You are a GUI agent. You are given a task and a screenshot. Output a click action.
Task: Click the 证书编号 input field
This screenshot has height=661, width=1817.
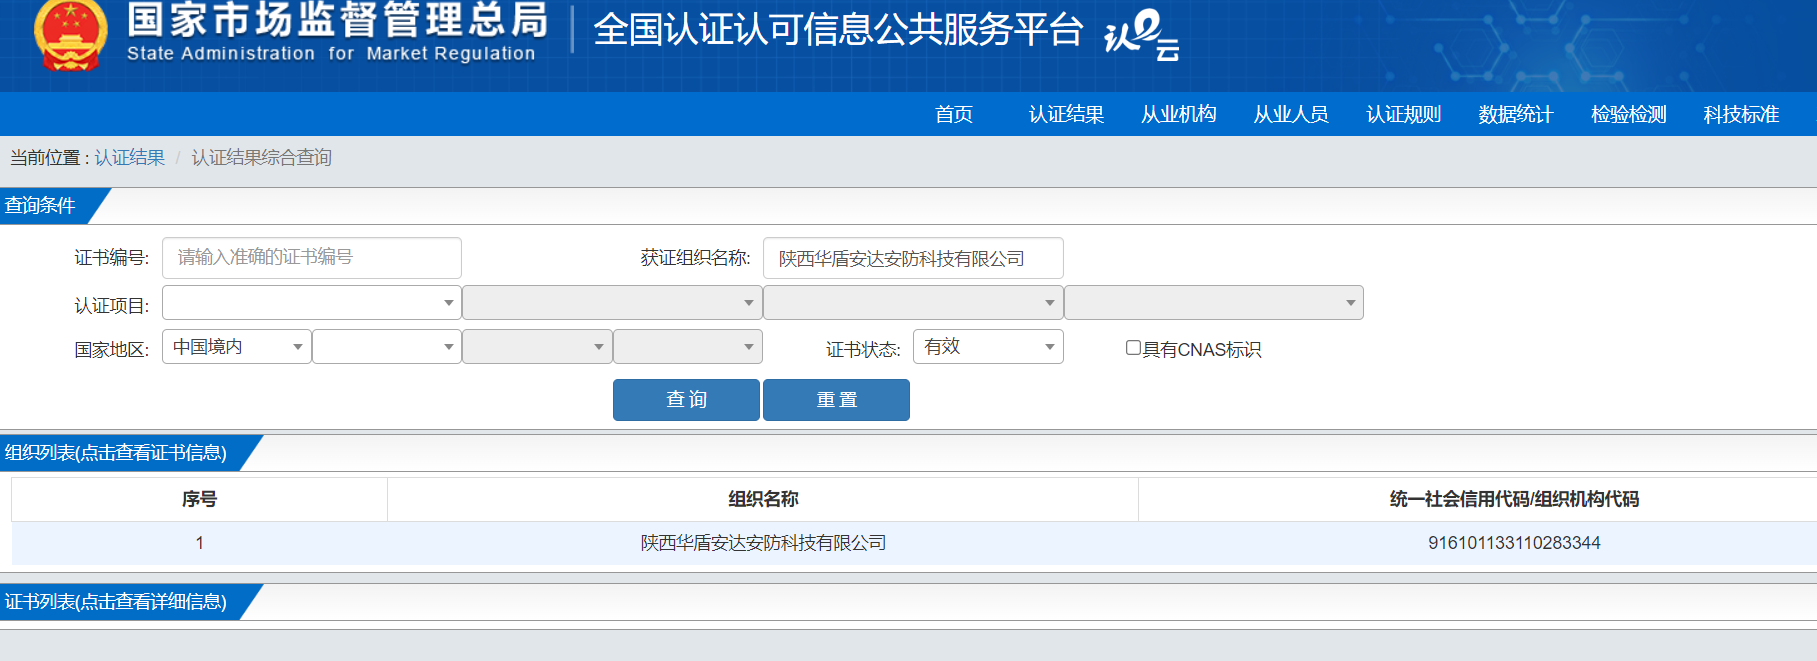(312, 258)
